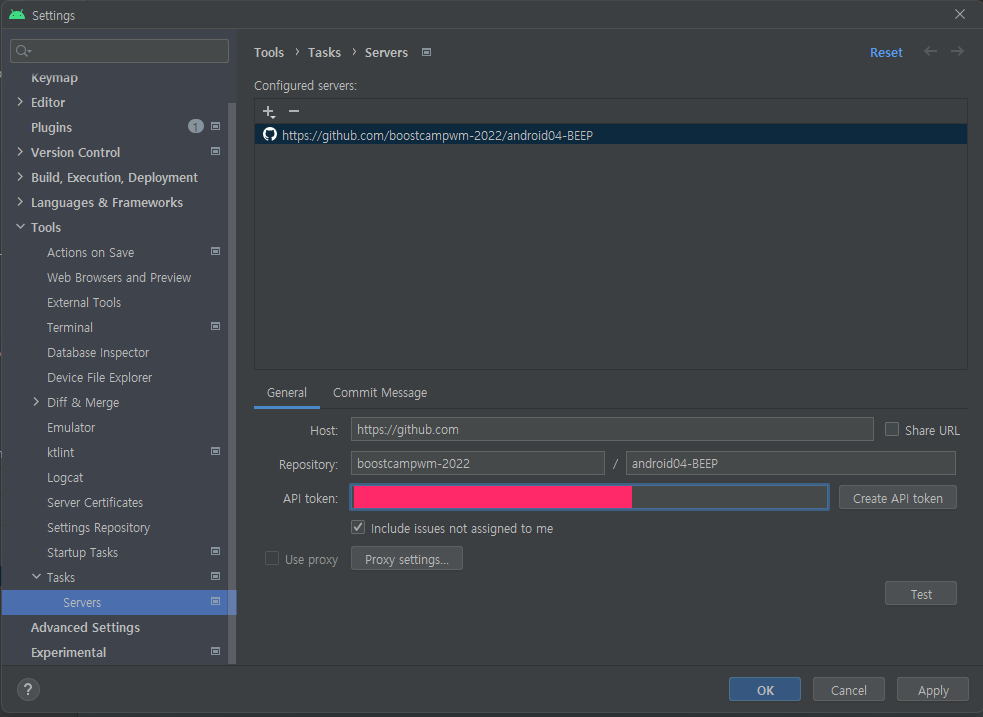Open Database Inspector settings
Screen dimensions: 983x717
coord(98,352)
